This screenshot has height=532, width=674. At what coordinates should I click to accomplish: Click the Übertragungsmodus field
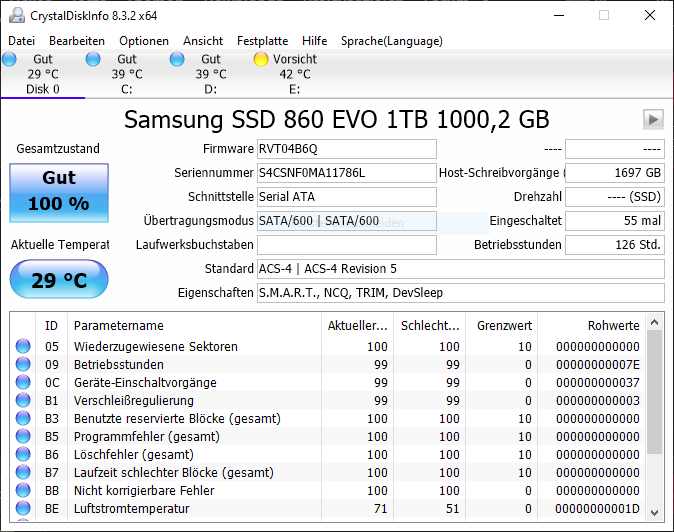point(347,221)
